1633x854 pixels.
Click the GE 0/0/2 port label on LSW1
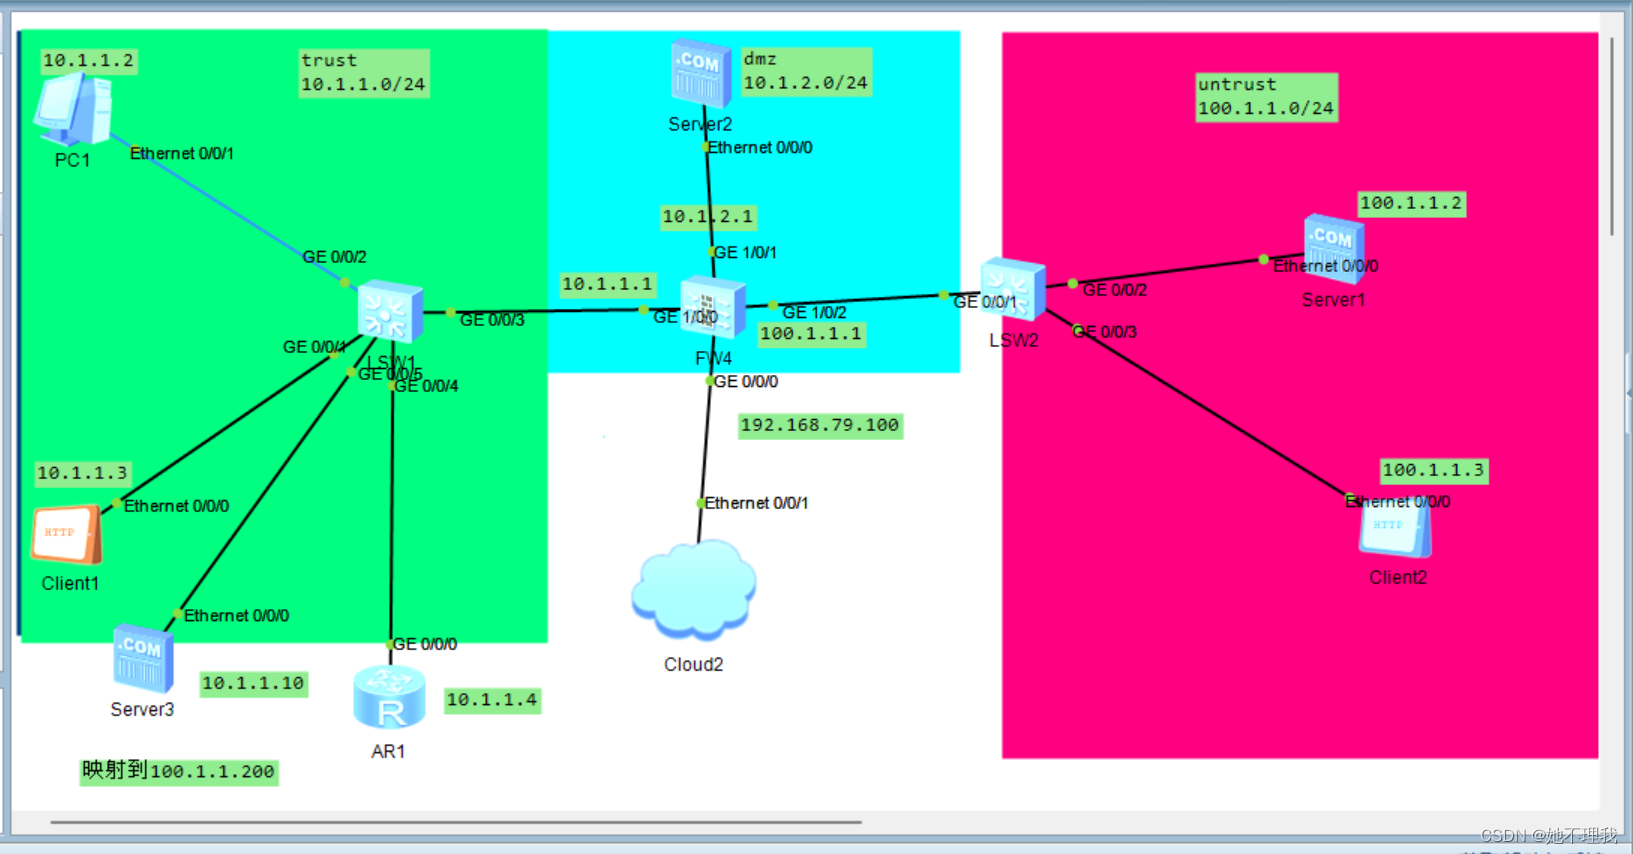click(x=334, y=257)
